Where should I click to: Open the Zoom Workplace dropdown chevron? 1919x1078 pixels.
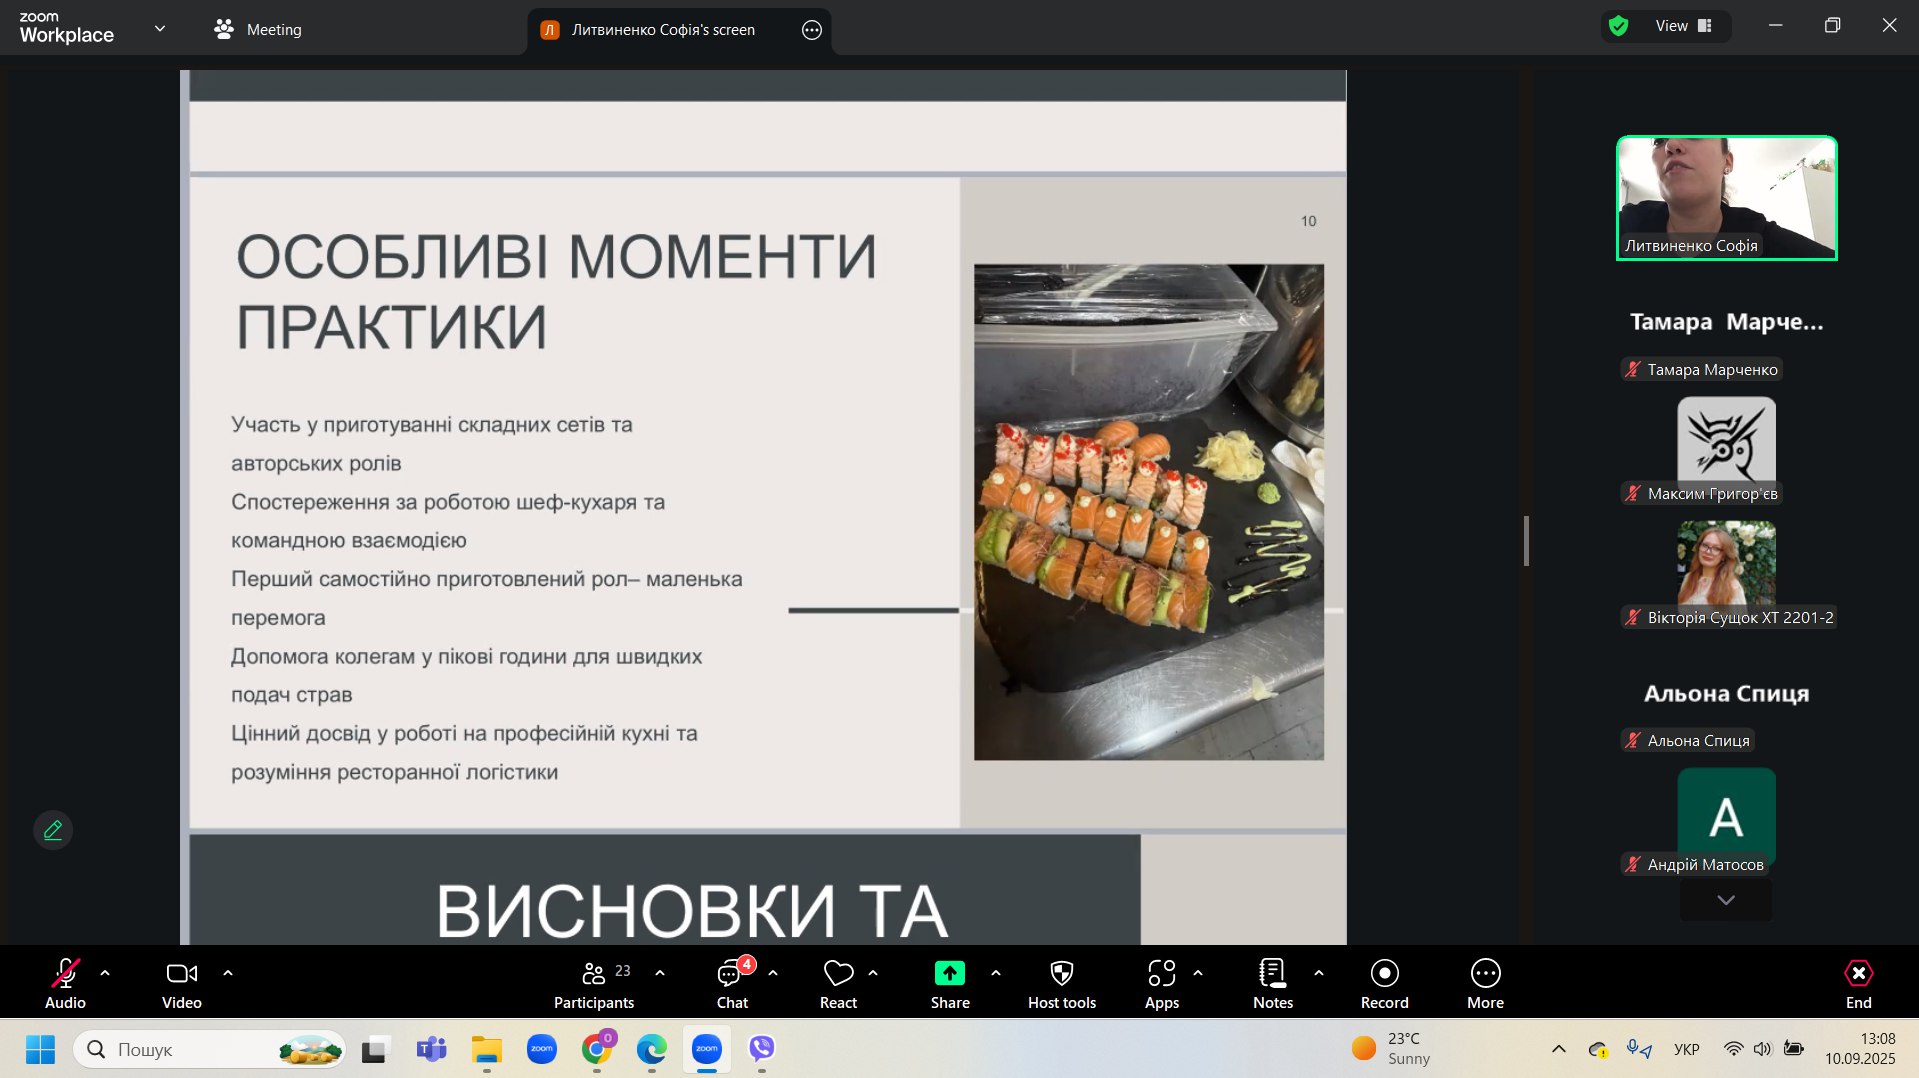coord(160,29)
